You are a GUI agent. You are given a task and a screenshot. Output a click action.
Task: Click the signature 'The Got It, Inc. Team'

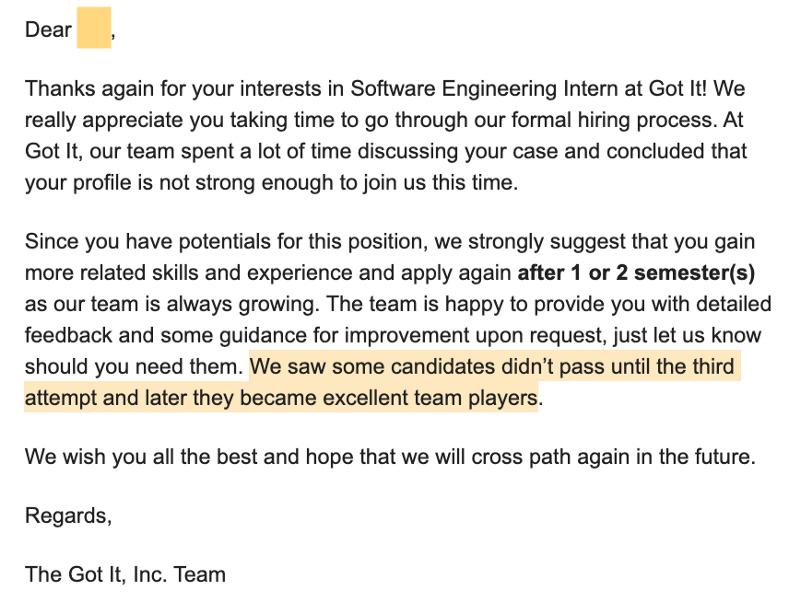pyautogui.click(x=125, y=575)
